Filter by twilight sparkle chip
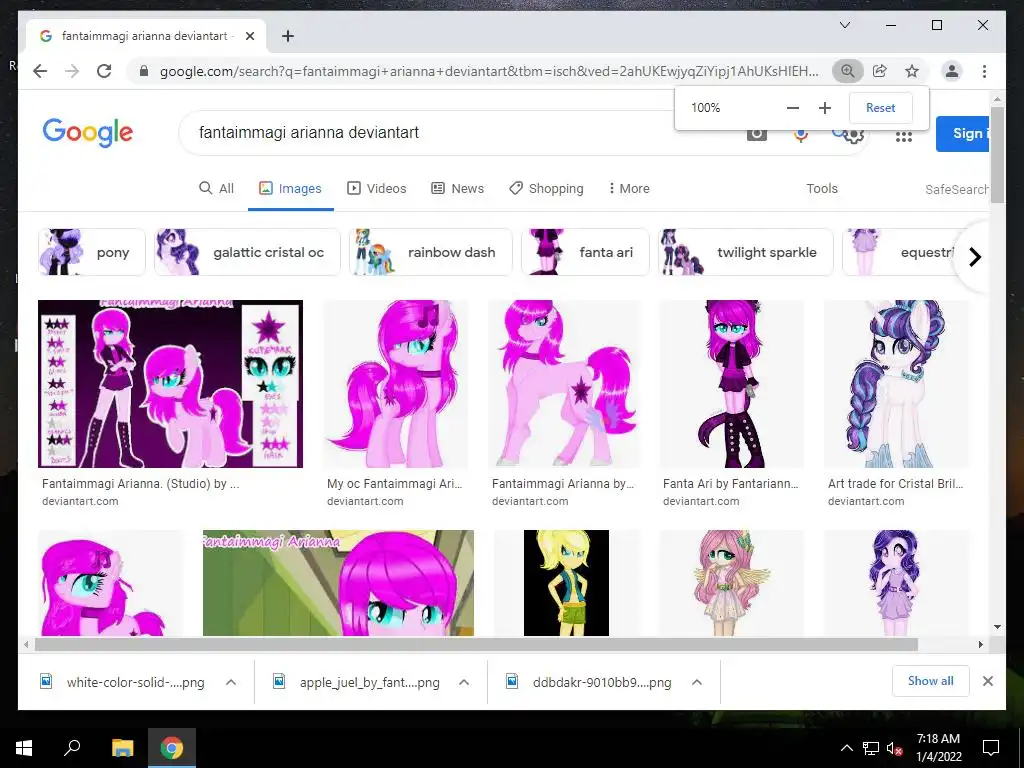This screenshot has height=768, width=1024. point(746,252)
